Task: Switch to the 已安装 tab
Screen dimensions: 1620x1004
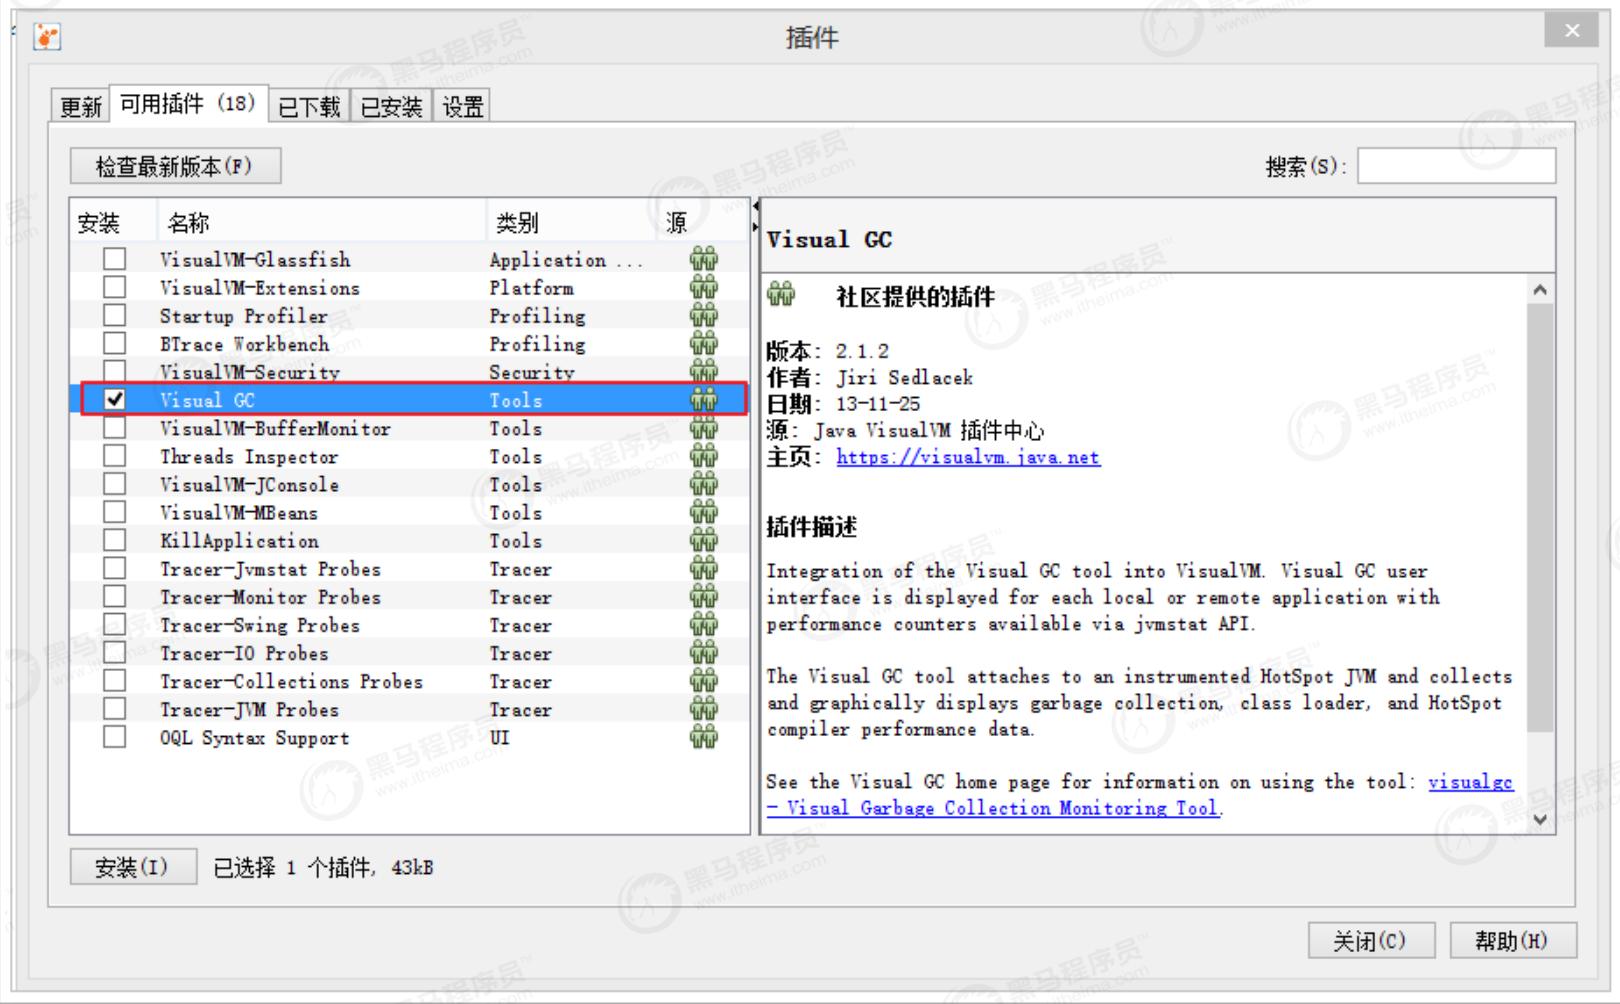Action: [391, 106]
